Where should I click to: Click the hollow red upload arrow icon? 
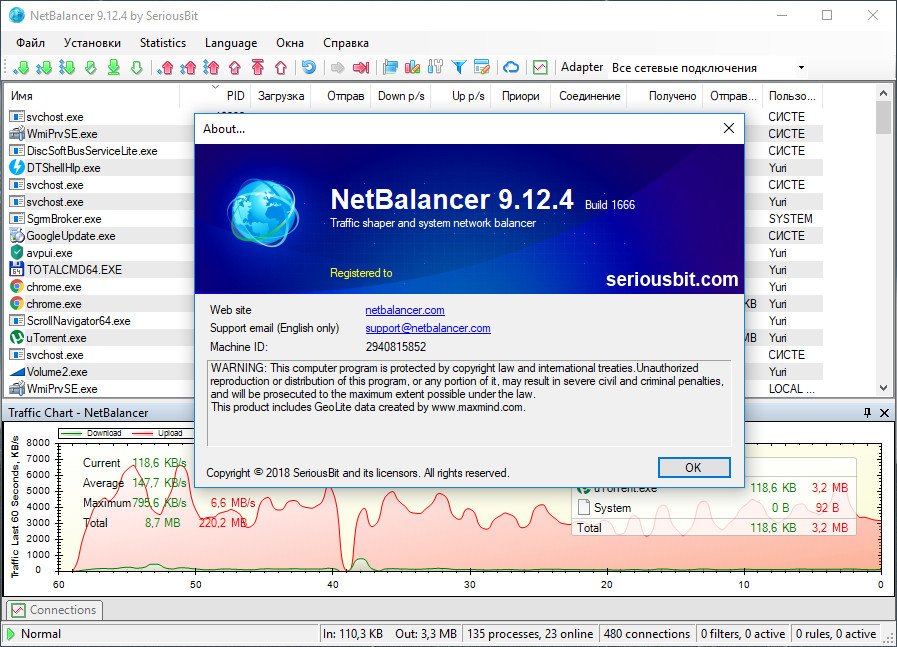(281, 68)
